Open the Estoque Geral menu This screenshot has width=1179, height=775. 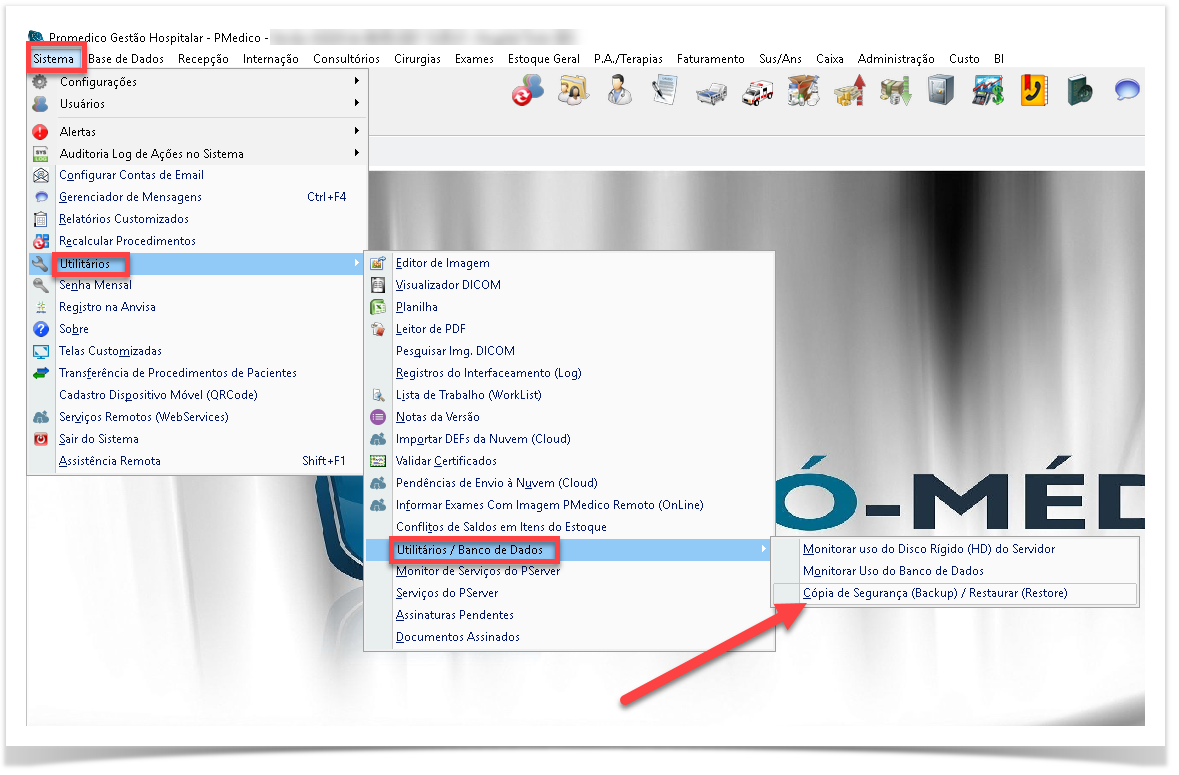tap(543, 59)
